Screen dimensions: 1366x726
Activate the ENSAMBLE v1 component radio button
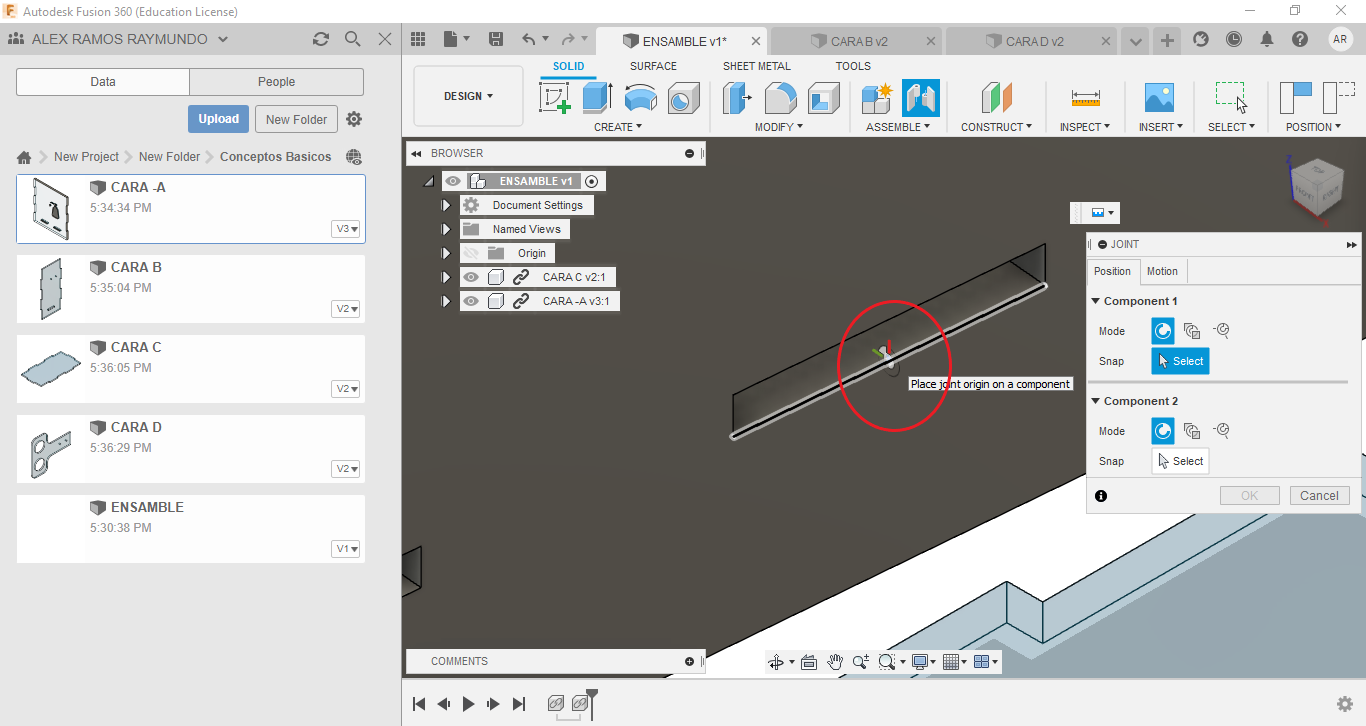coord(591,181)
